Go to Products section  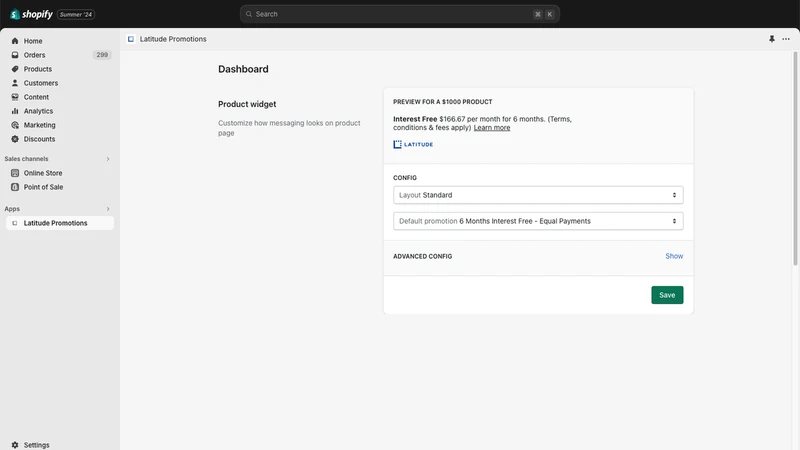click(38, 69)
